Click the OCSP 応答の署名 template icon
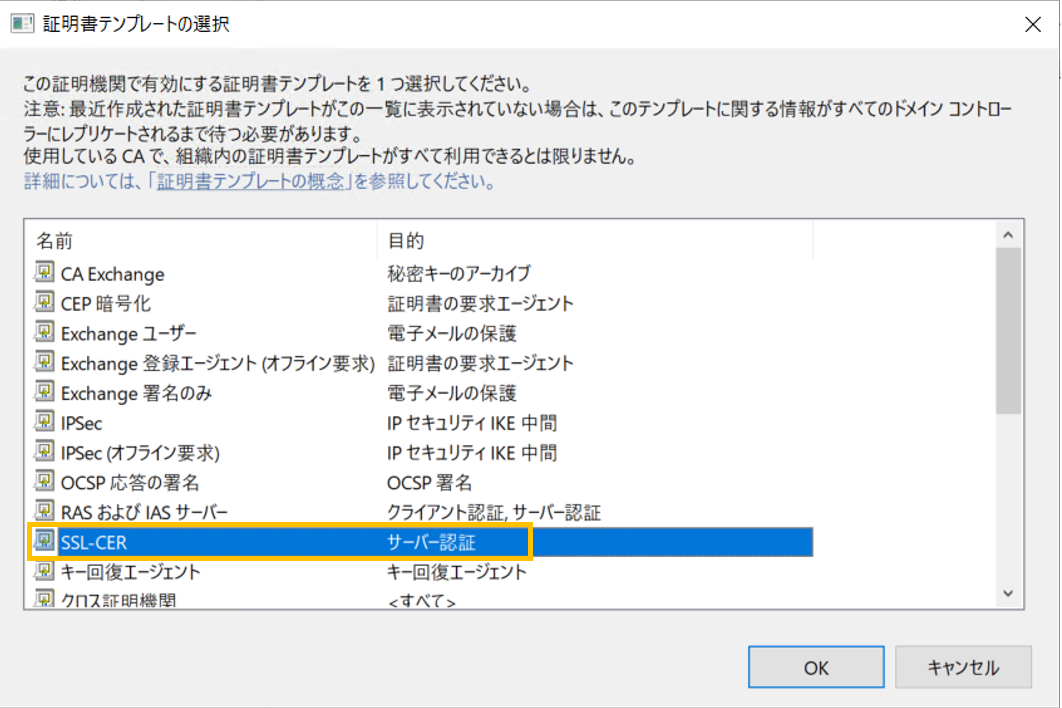1062x708 pixels. [44, 481]
